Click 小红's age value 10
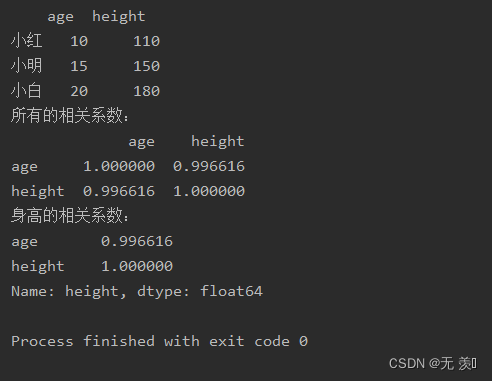 (x=79, y=41)
